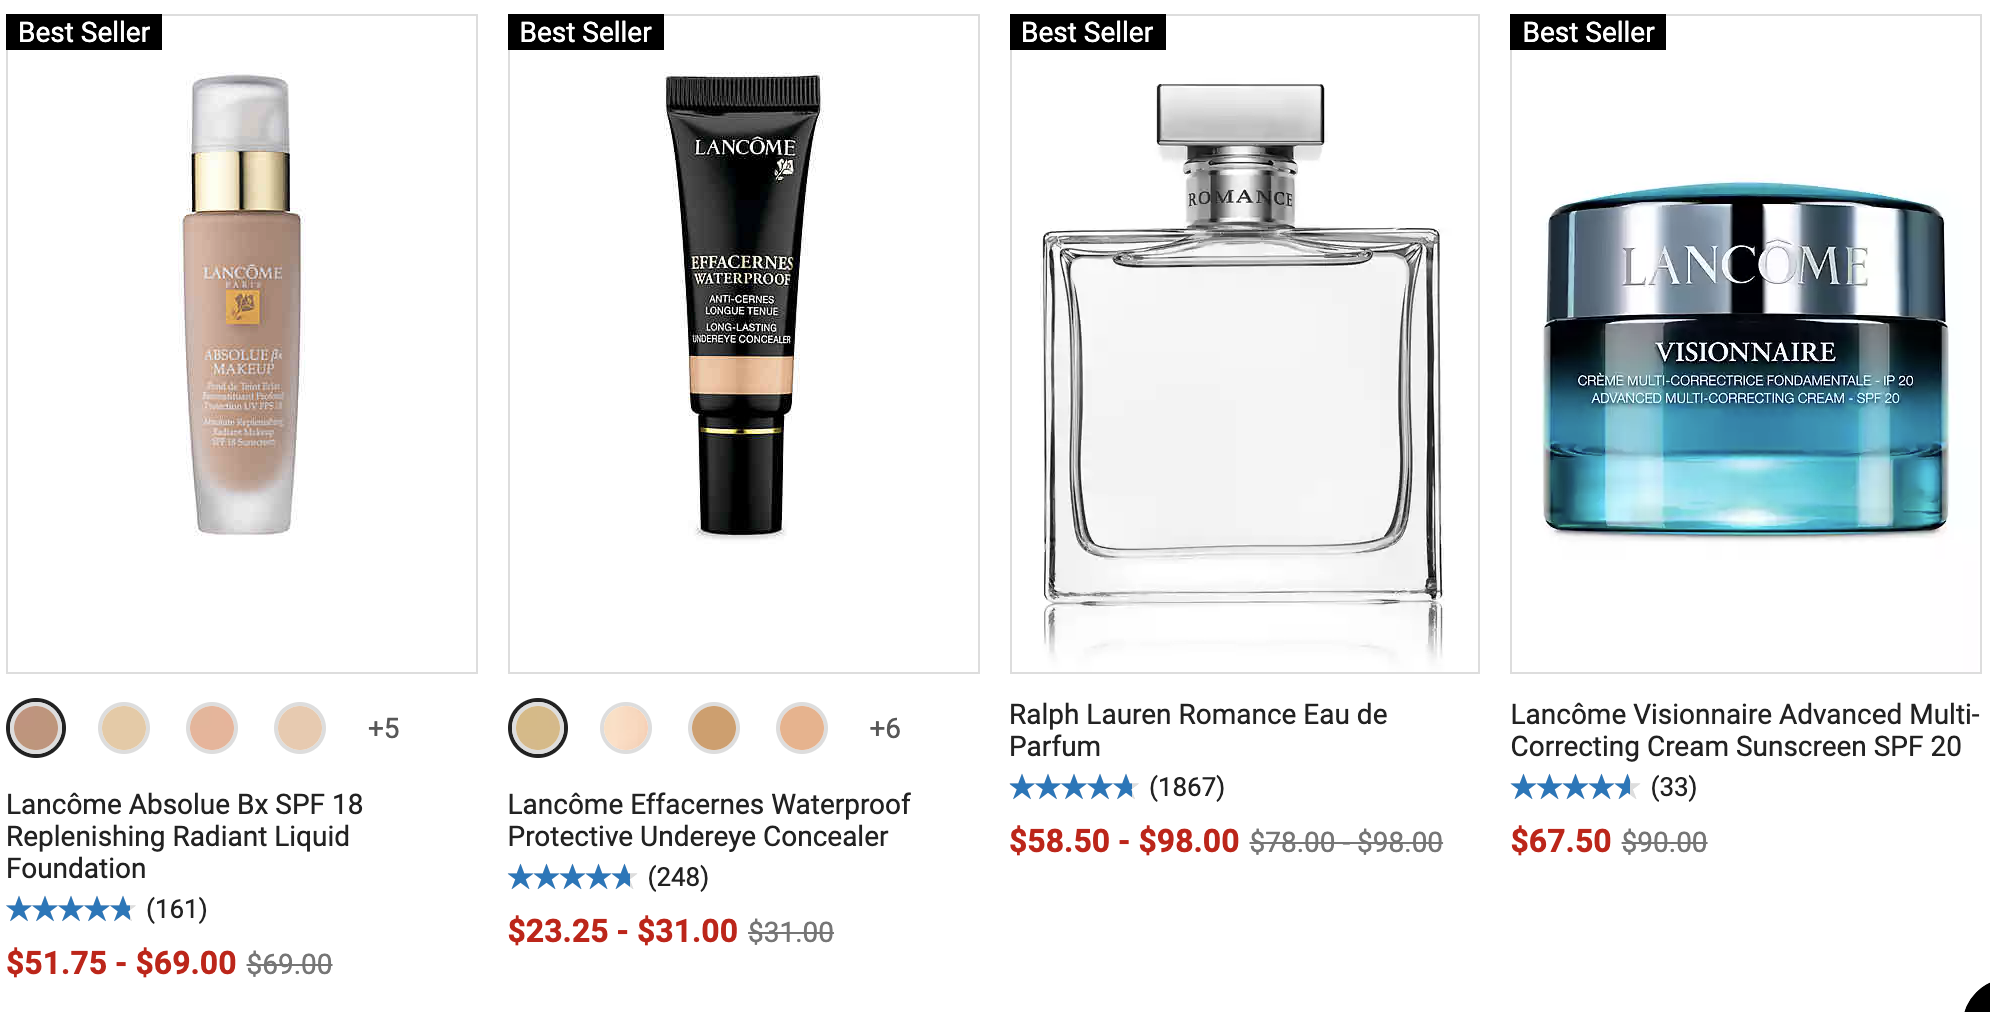Open Visionnaire Multi-Correcting Cream title link
Screen dimensions: 1990x1012
pos(1745,730)
